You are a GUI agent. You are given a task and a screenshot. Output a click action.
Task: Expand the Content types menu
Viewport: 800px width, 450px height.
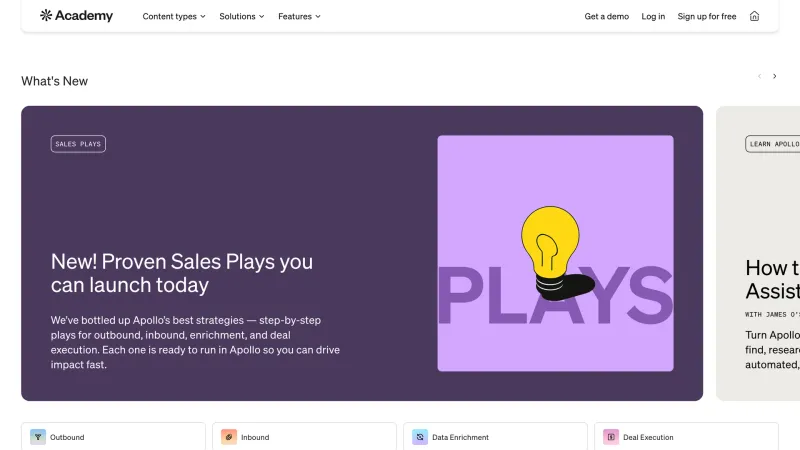[174, 16]
